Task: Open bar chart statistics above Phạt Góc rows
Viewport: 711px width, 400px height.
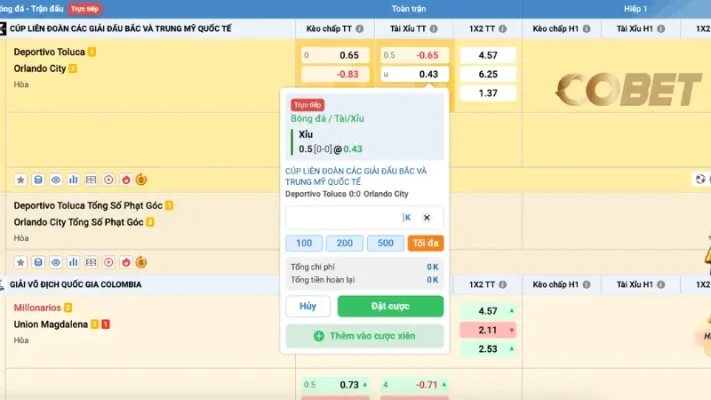Action: point(73,180)
